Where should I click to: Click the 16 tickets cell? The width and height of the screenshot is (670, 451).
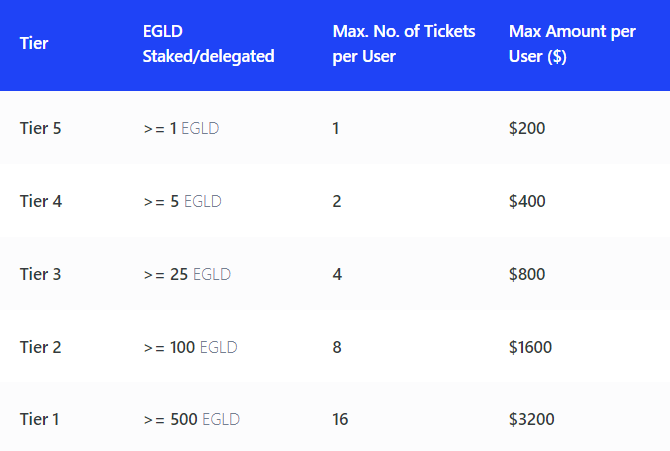click(340, 419)
